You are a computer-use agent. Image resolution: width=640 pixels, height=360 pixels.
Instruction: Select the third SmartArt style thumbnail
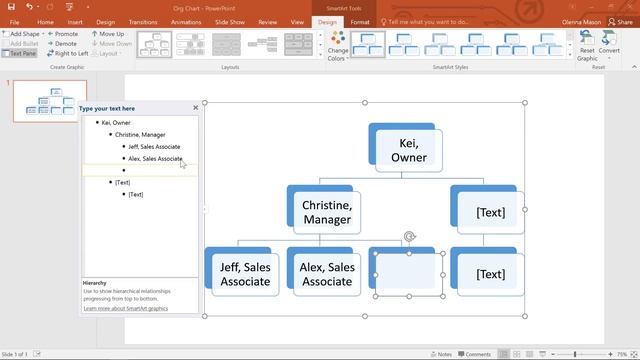point(440,44)
